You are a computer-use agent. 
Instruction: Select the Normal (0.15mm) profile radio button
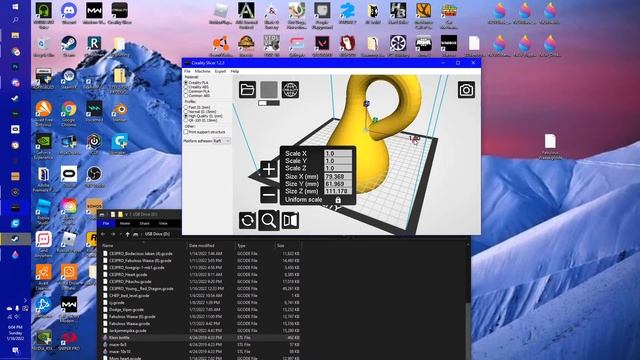[x=186, y=111]
